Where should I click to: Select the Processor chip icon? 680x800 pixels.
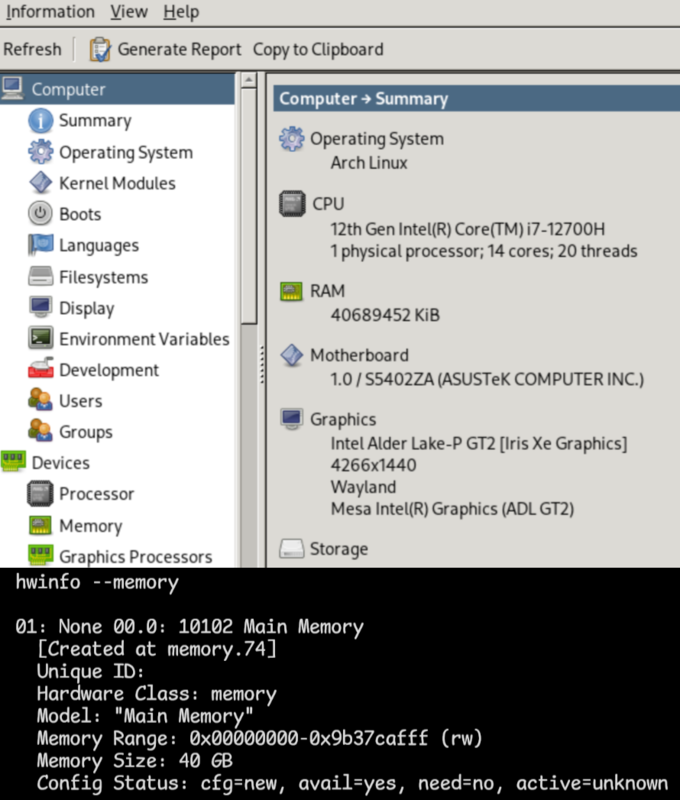coord(40,494)
